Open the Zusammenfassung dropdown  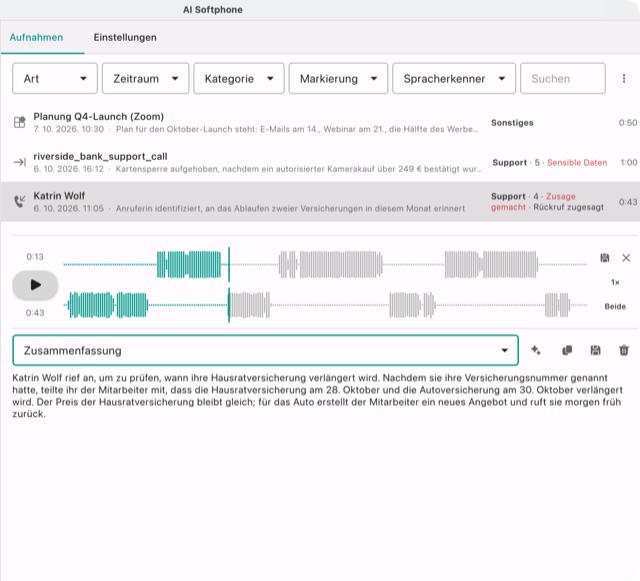pos(266,350)
